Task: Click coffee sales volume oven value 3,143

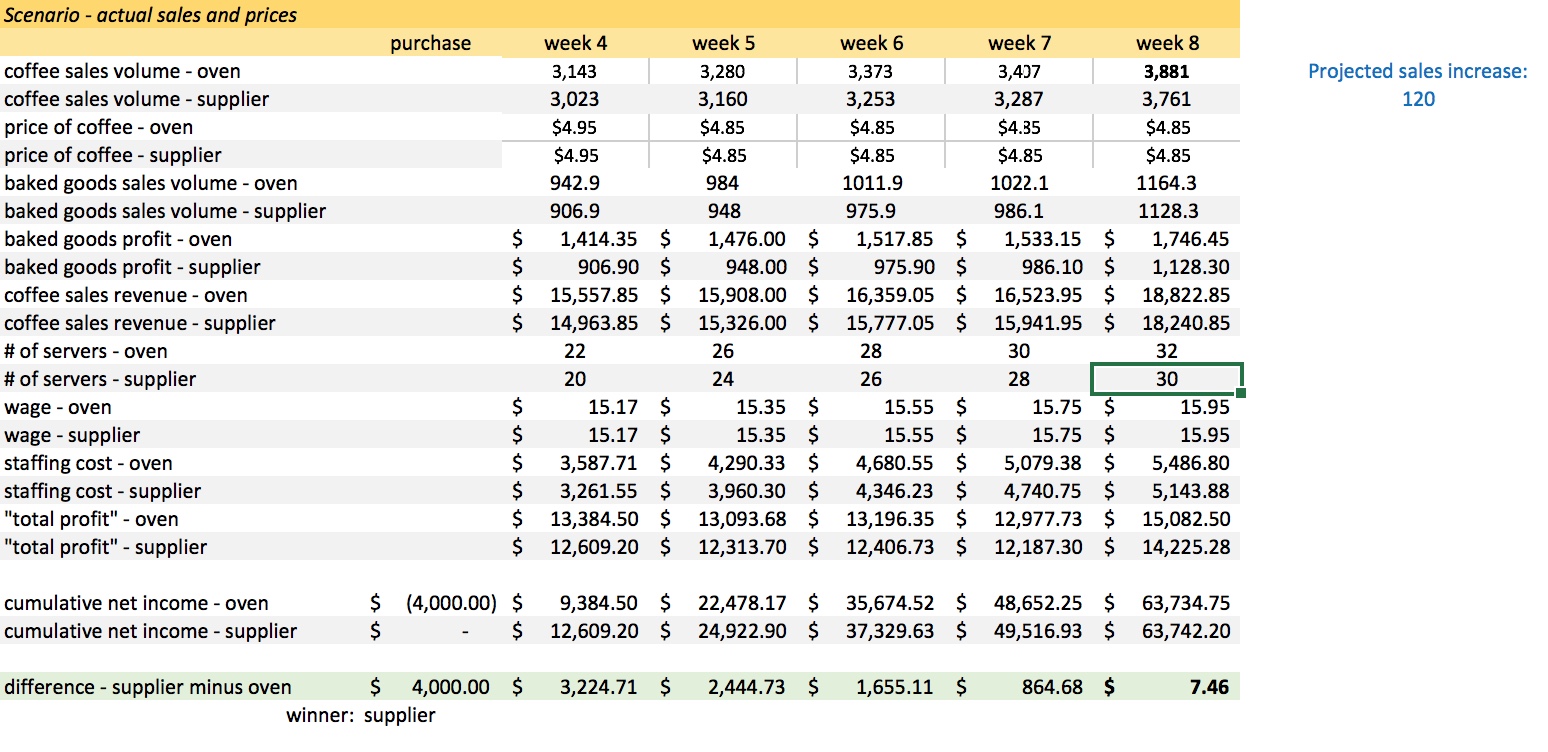Action: (x=575, y=71)
